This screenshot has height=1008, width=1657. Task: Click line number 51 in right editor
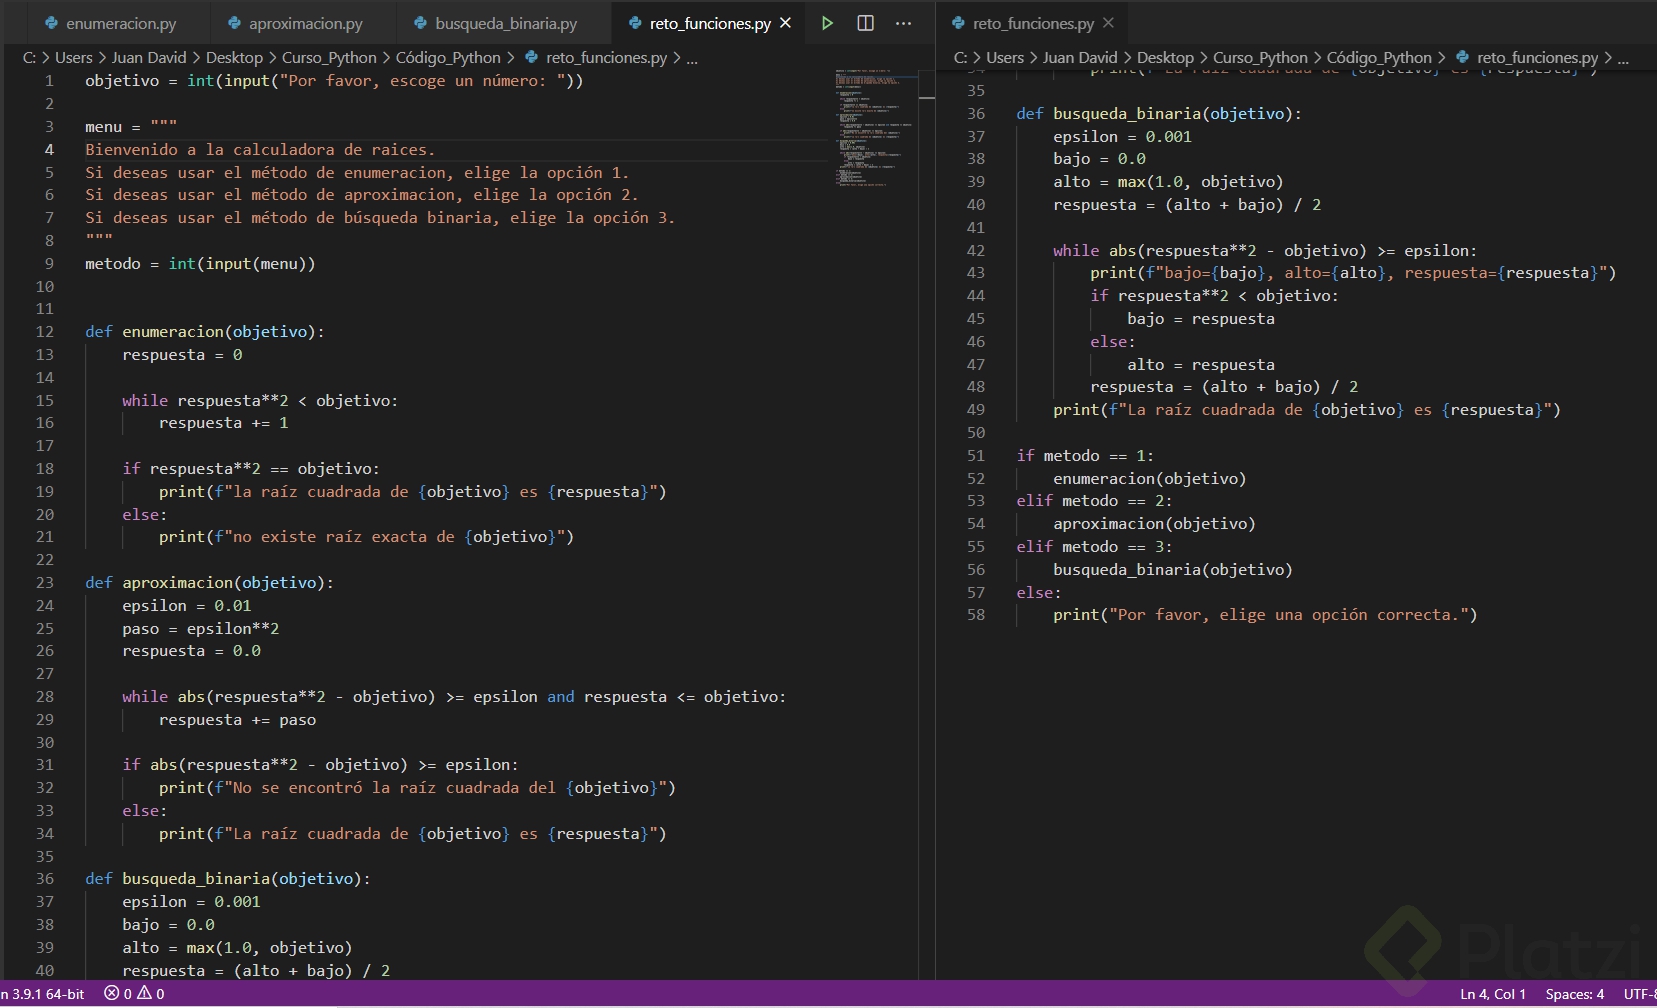(976, 456)
